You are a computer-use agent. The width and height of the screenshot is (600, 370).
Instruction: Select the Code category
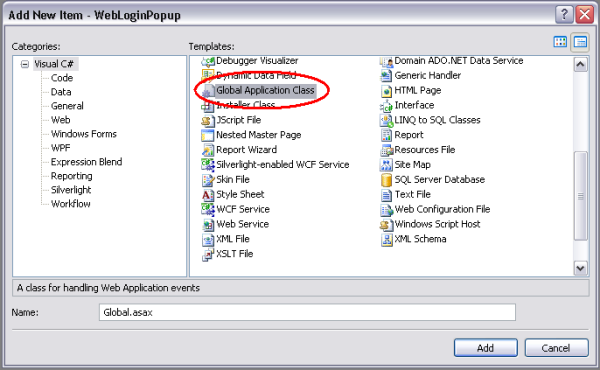pos(62,78)
